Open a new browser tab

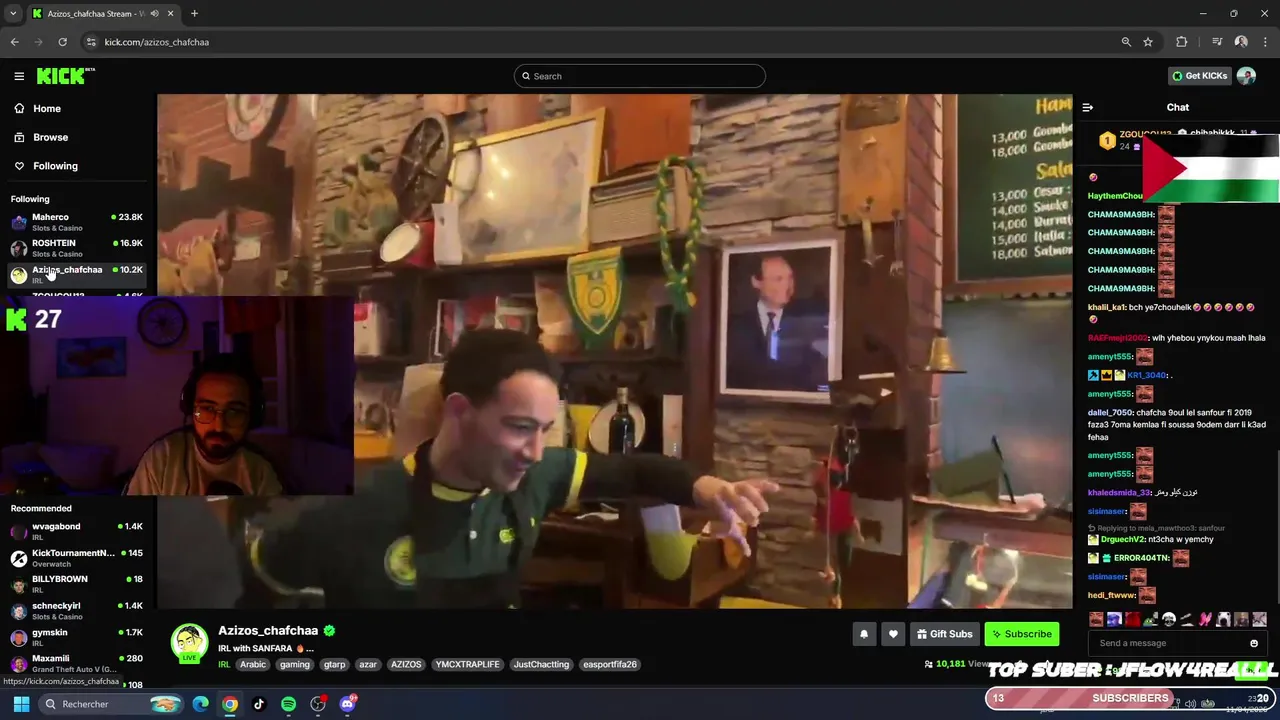194,14
